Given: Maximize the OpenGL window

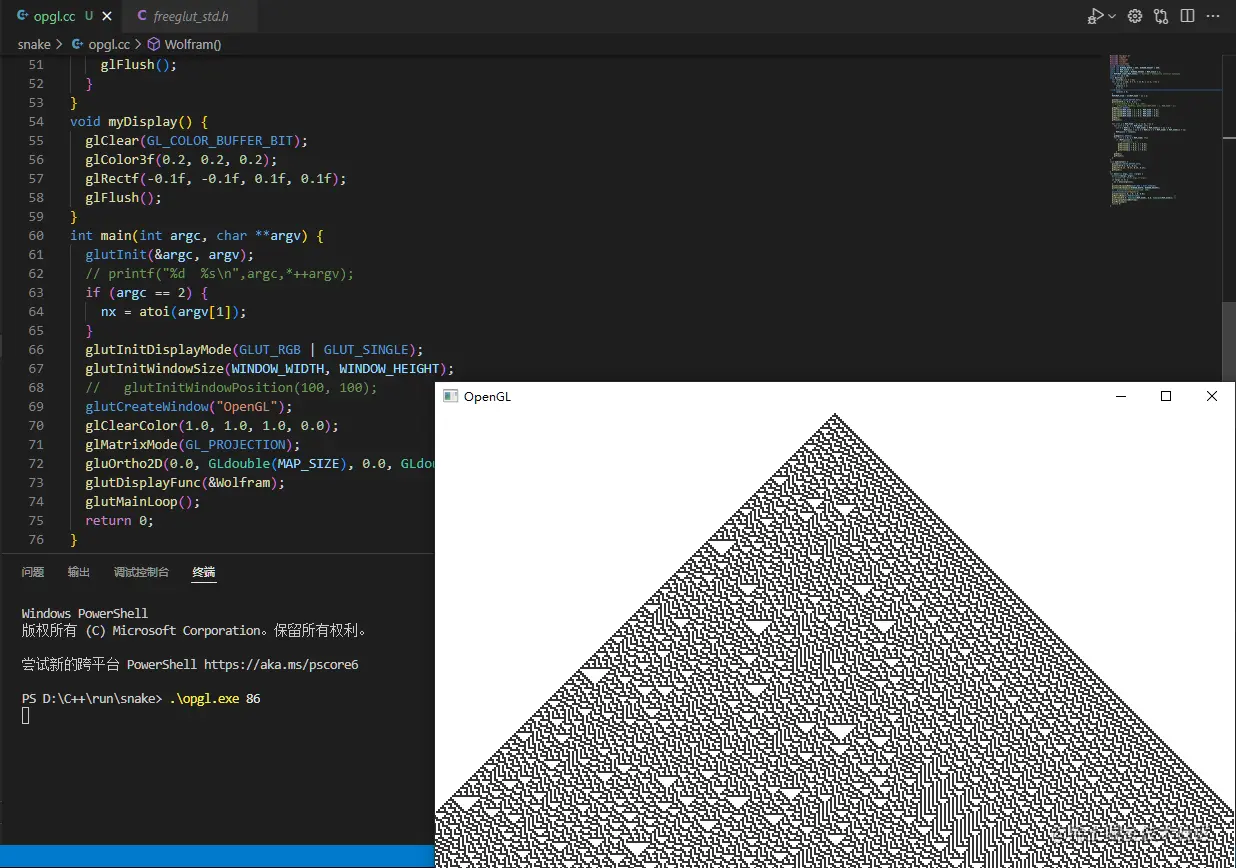Looking at the screenshot, I should (1166, 396).
